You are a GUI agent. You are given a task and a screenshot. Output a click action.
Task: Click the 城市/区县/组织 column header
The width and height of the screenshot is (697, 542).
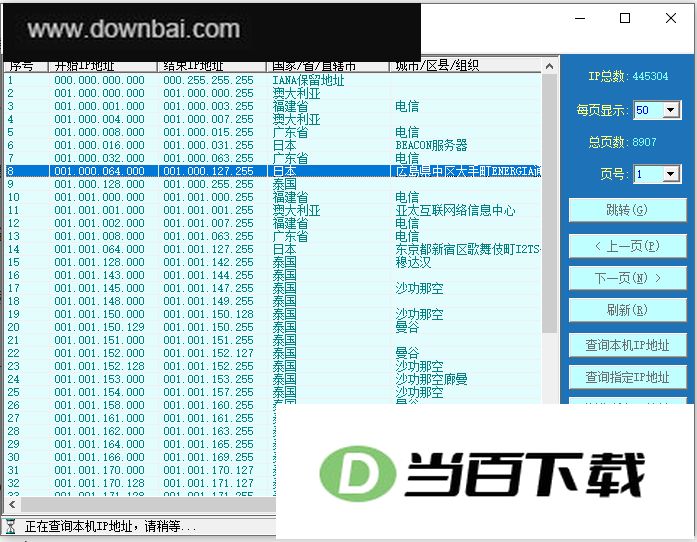coord(465,66)
